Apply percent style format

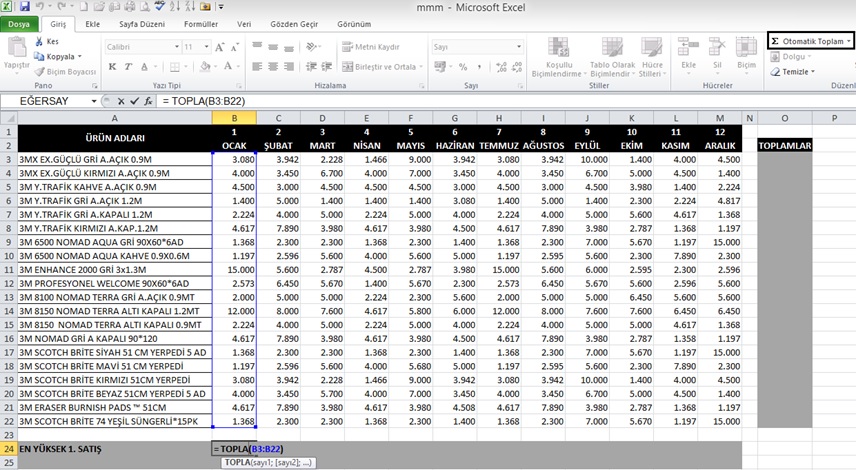[x=463, y=67]
